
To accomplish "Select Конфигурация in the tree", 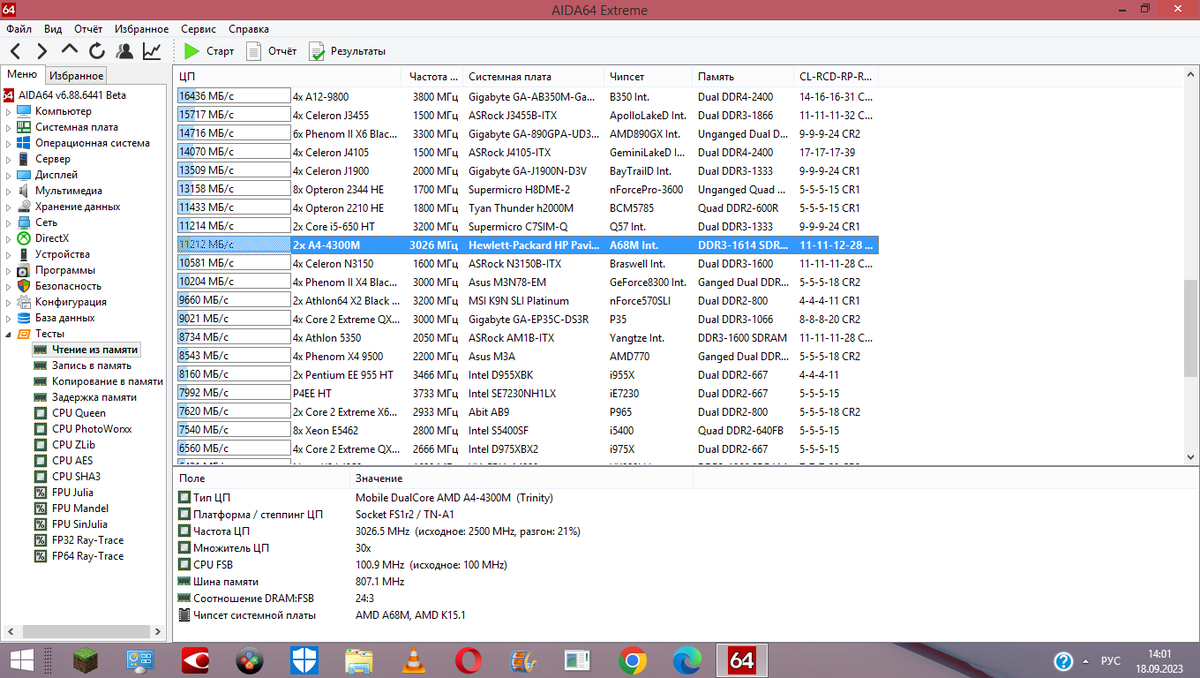I will pos(70,302).
